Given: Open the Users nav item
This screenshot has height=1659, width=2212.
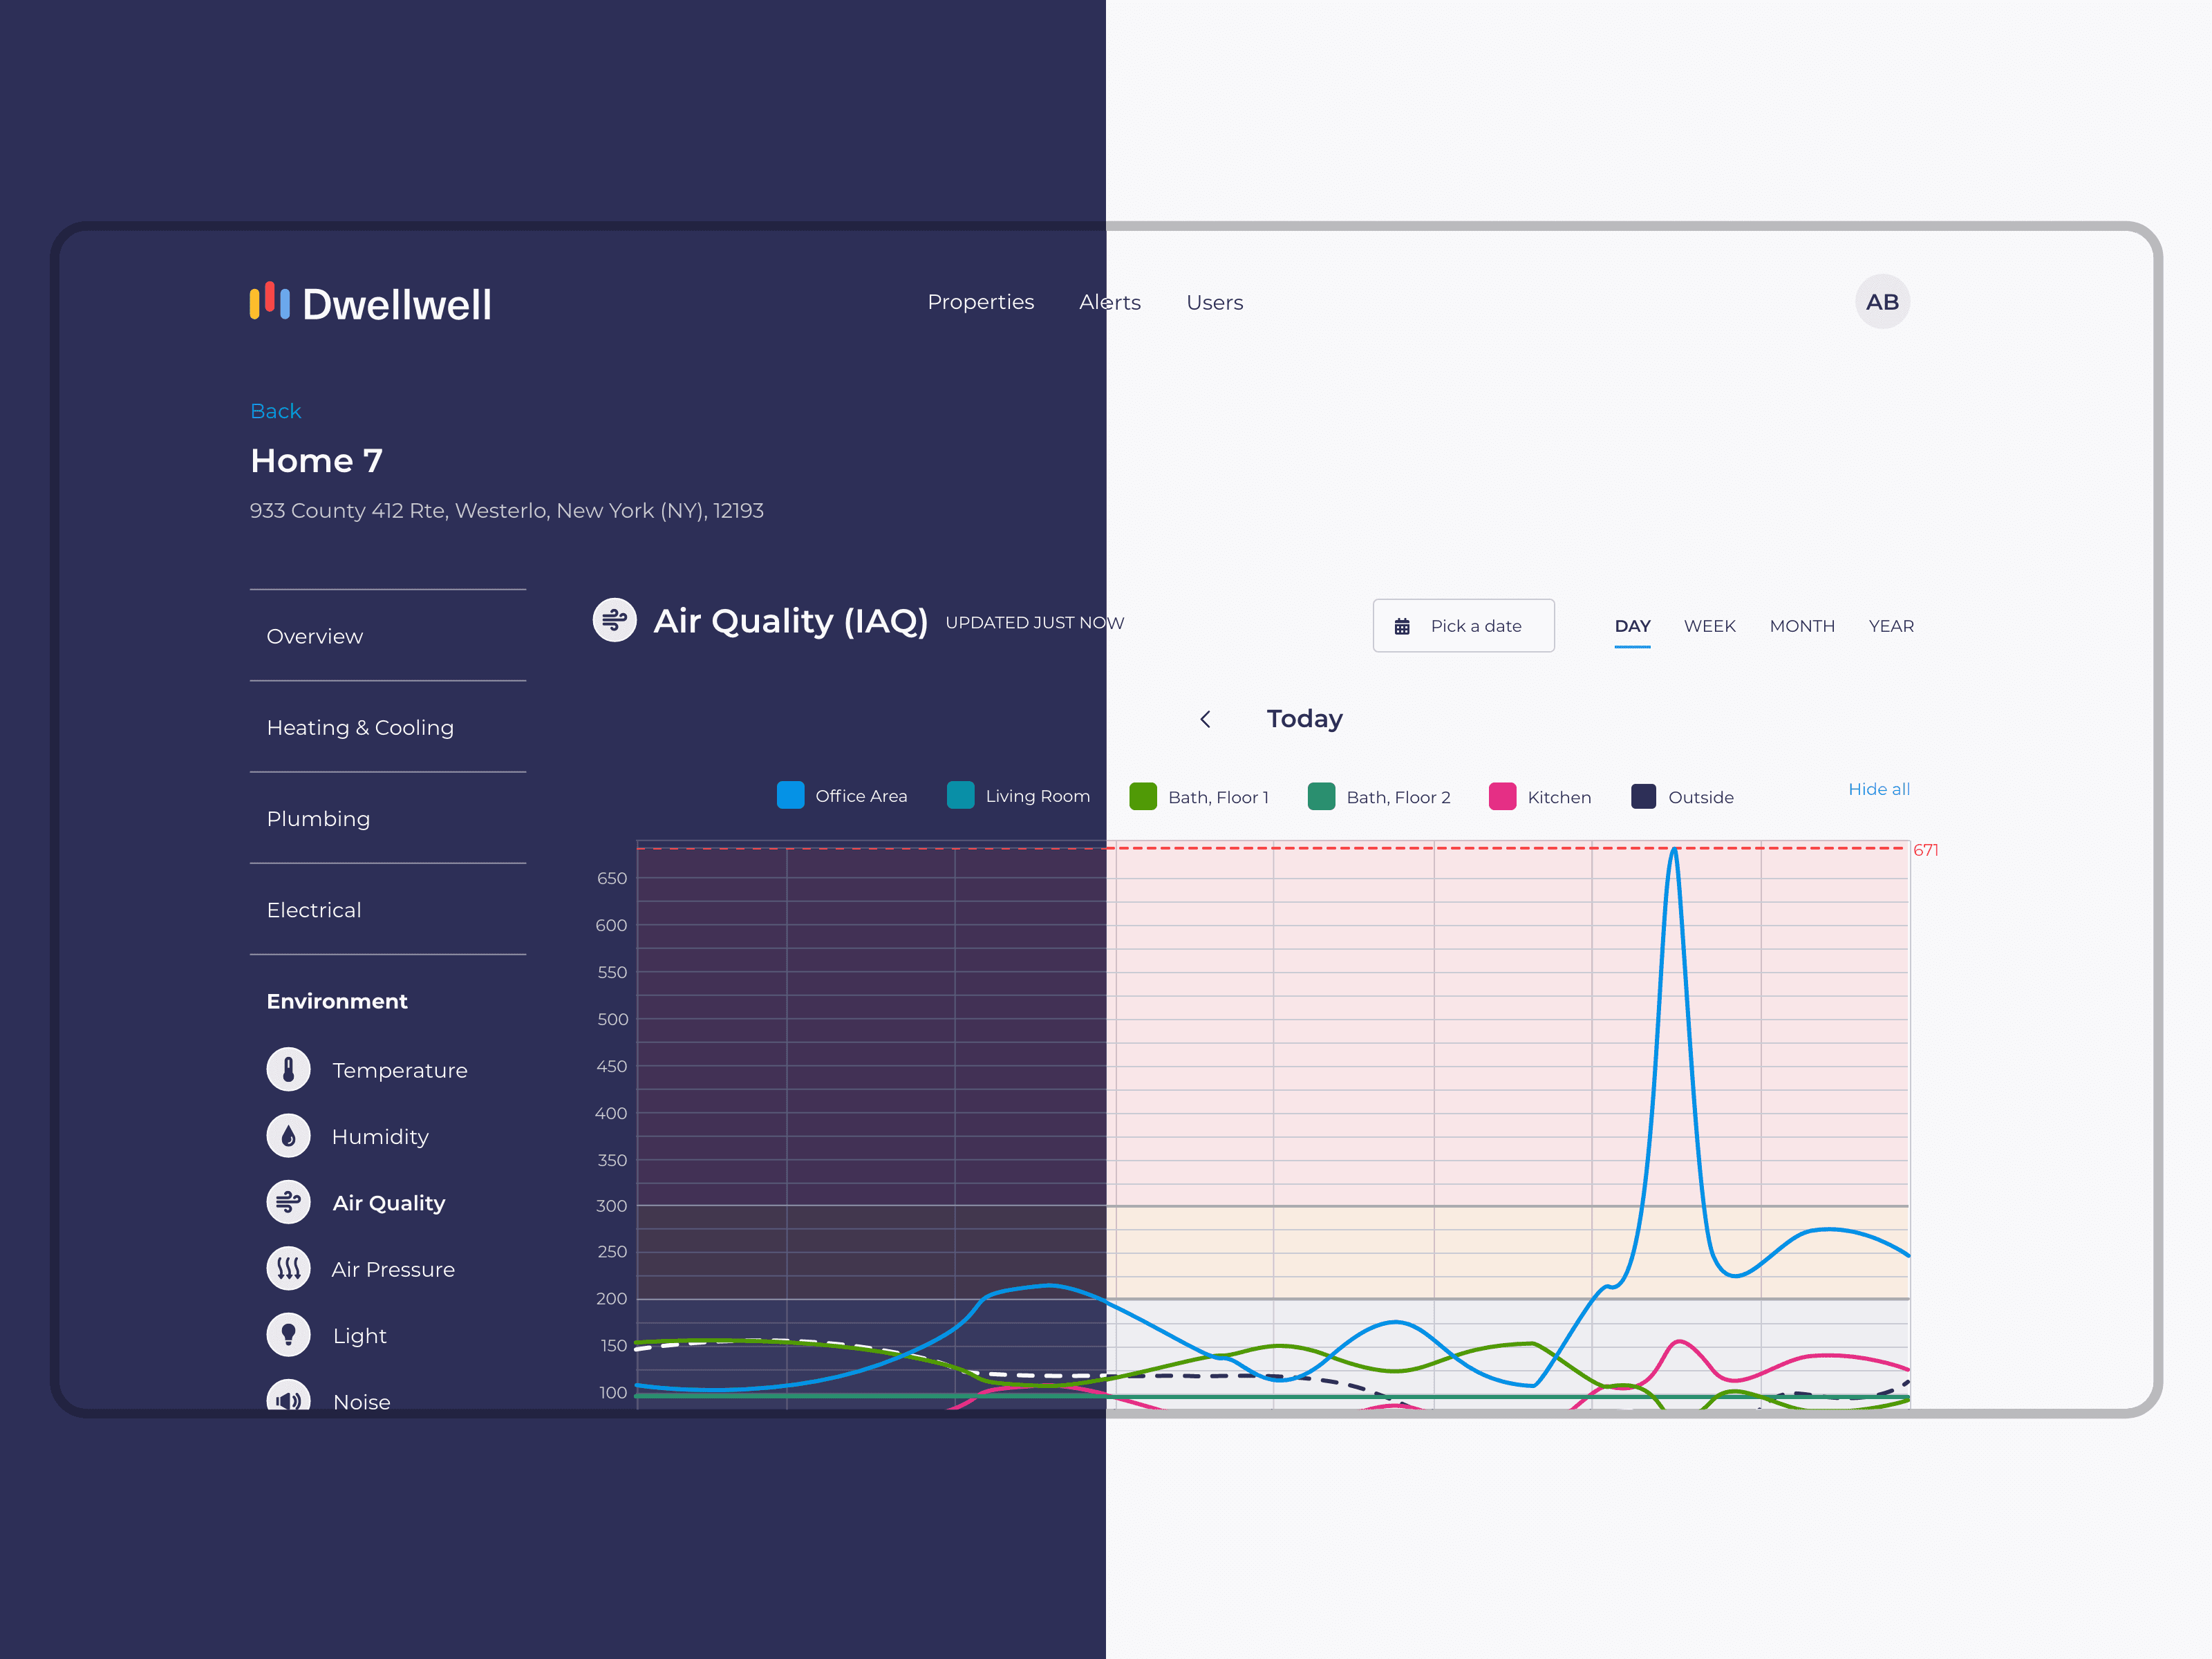Looking at the screenshot, I should click(x=1215, y=302).
